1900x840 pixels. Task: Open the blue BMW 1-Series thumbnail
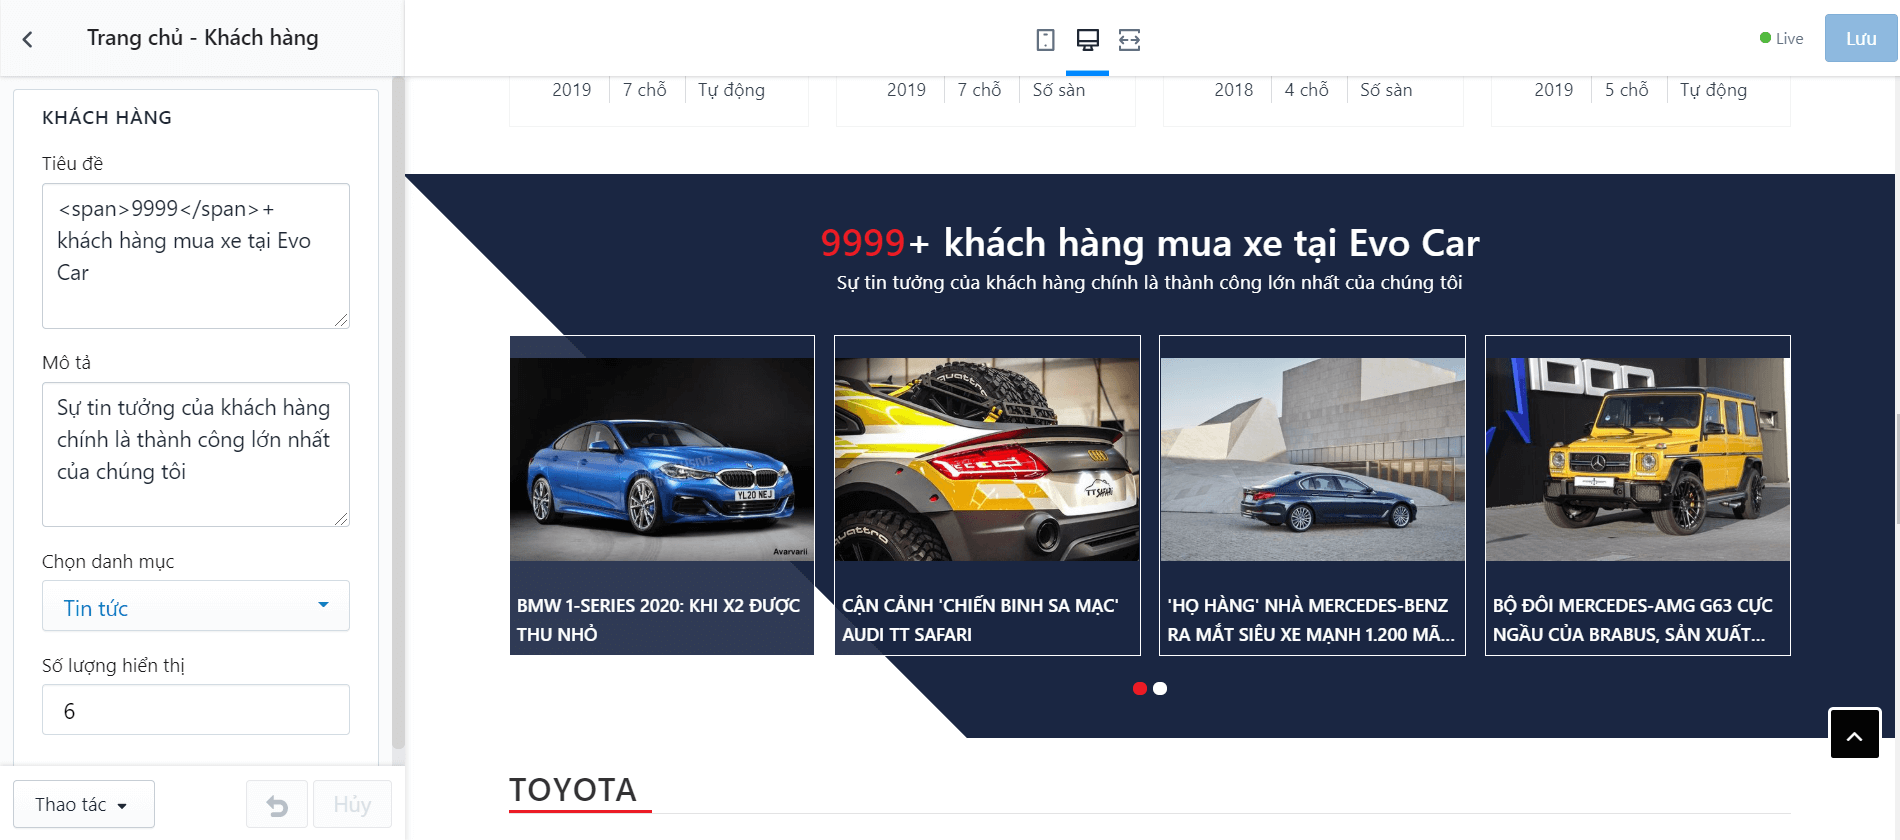tap(662, 459)
